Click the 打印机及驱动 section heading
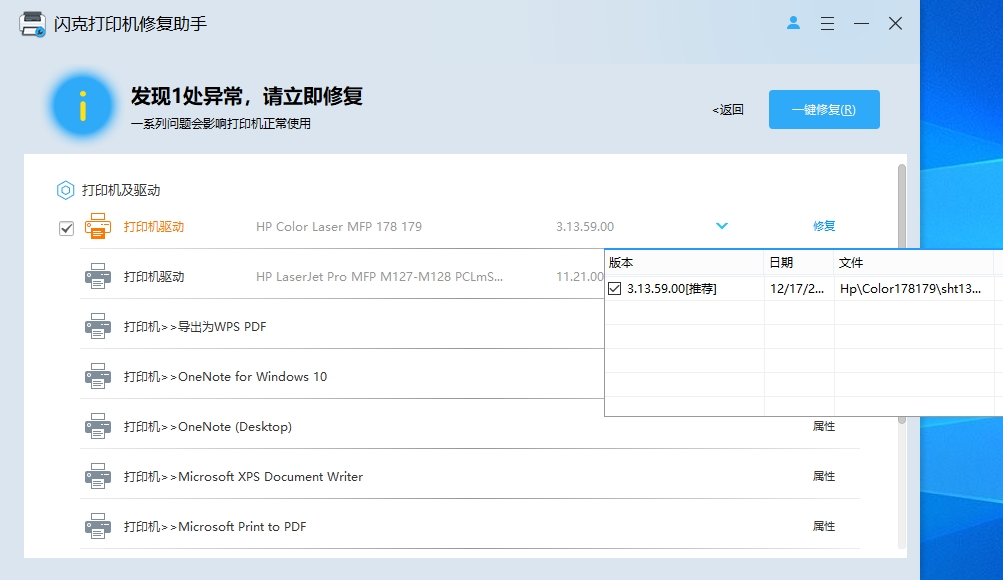 click(x=121, y=190)
